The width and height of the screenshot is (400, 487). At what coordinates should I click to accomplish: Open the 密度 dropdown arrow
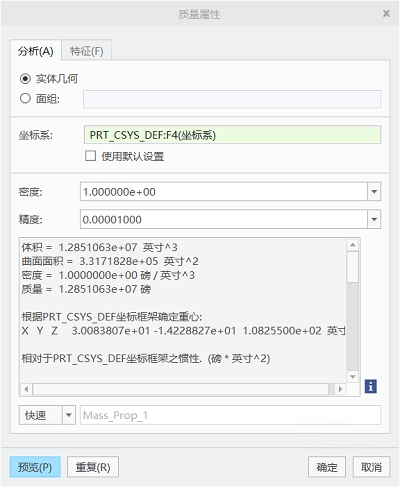(374, 192)
